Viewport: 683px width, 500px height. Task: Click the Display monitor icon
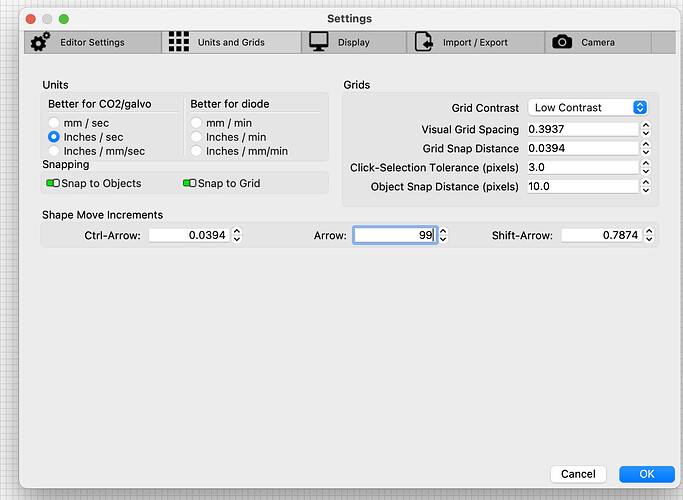[x=319, y=42]
